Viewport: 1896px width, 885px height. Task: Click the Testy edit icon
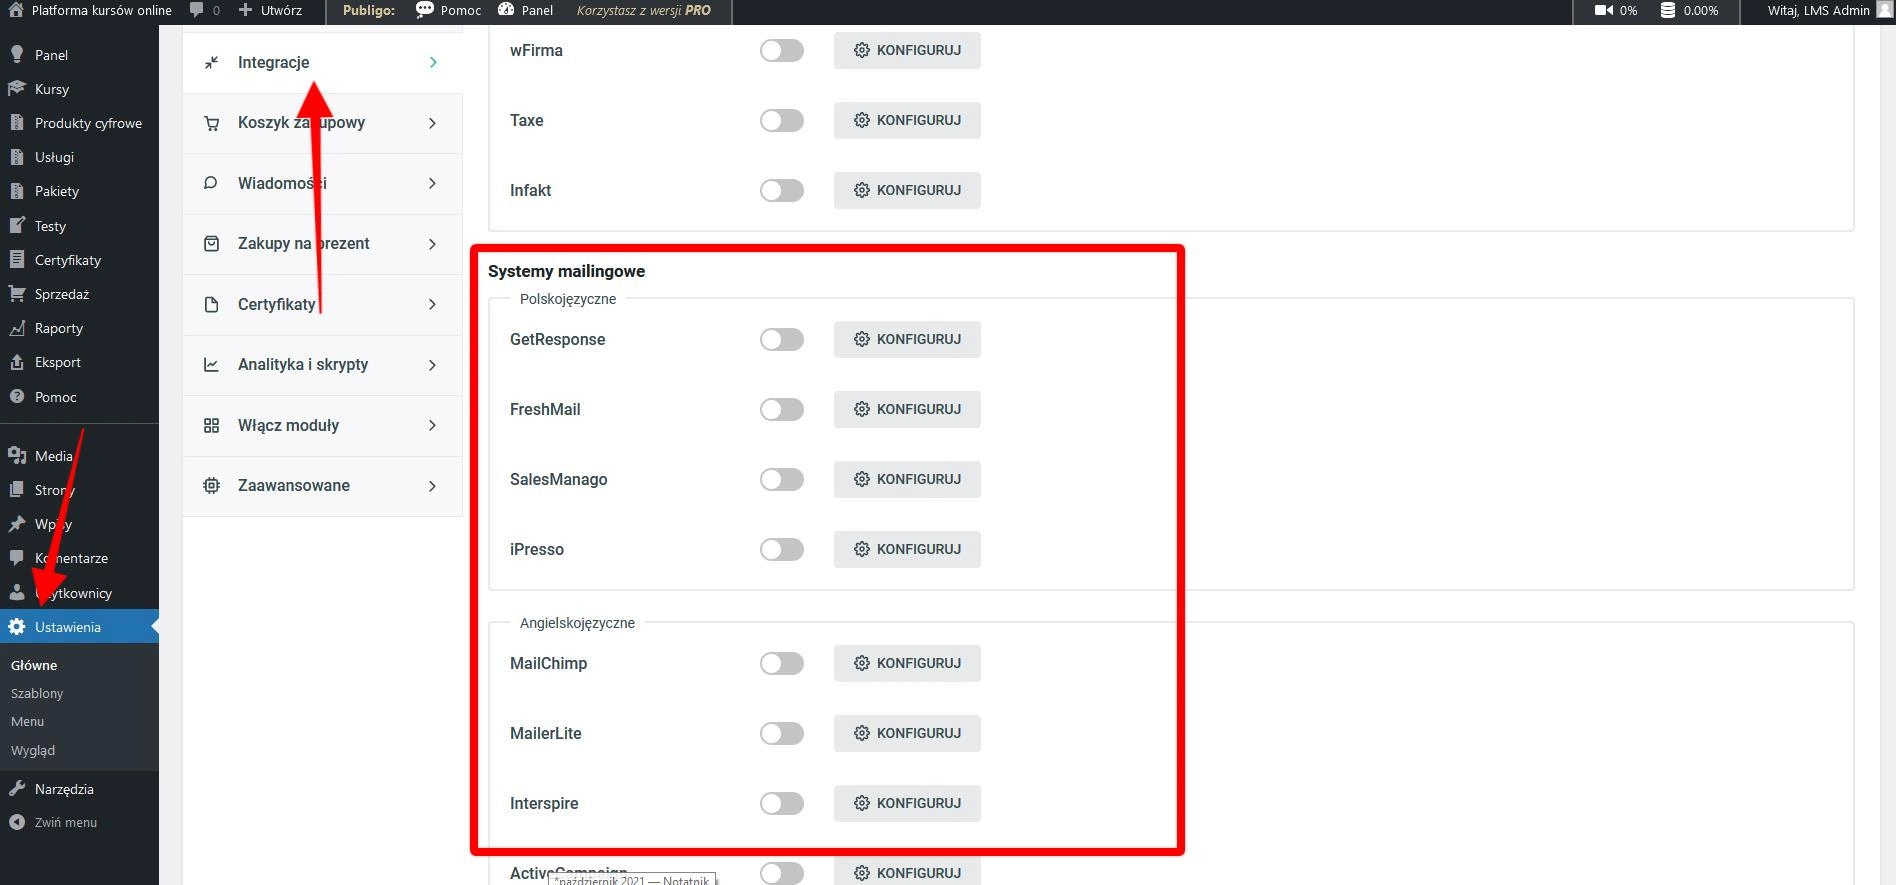[17, 226]
